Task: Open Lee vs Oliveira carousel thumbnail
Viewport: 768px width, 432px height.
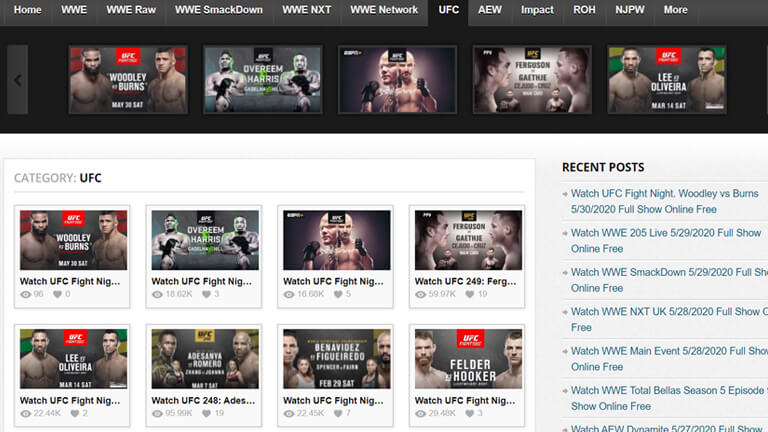Action: tap(667, 80)
